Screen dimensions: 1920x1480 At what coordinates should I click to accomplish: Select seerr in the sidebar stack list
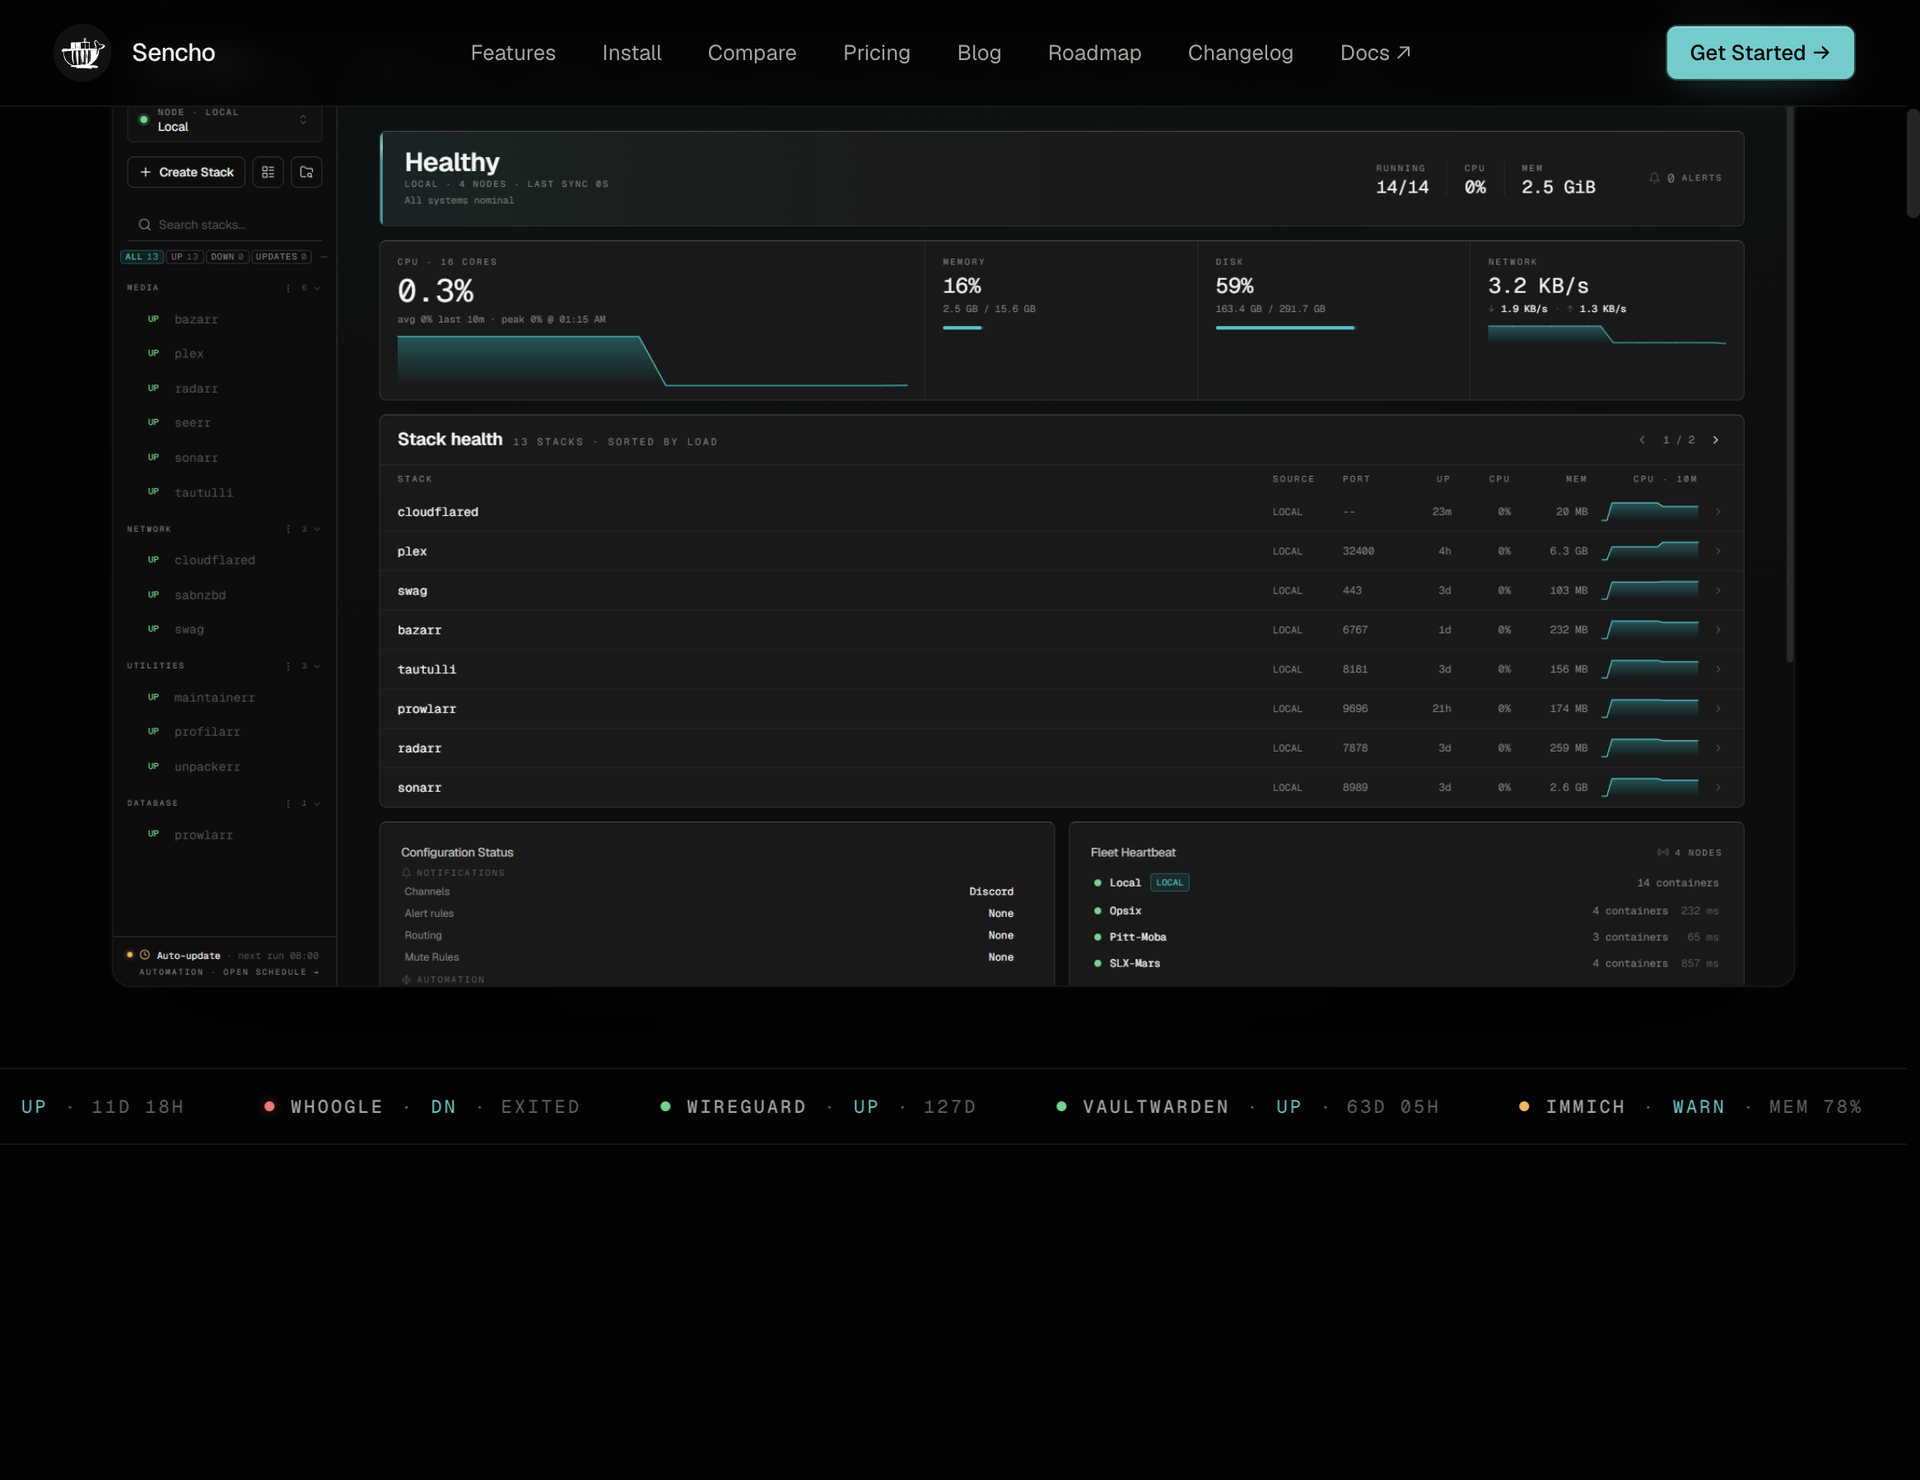click(x=192, y=424)
